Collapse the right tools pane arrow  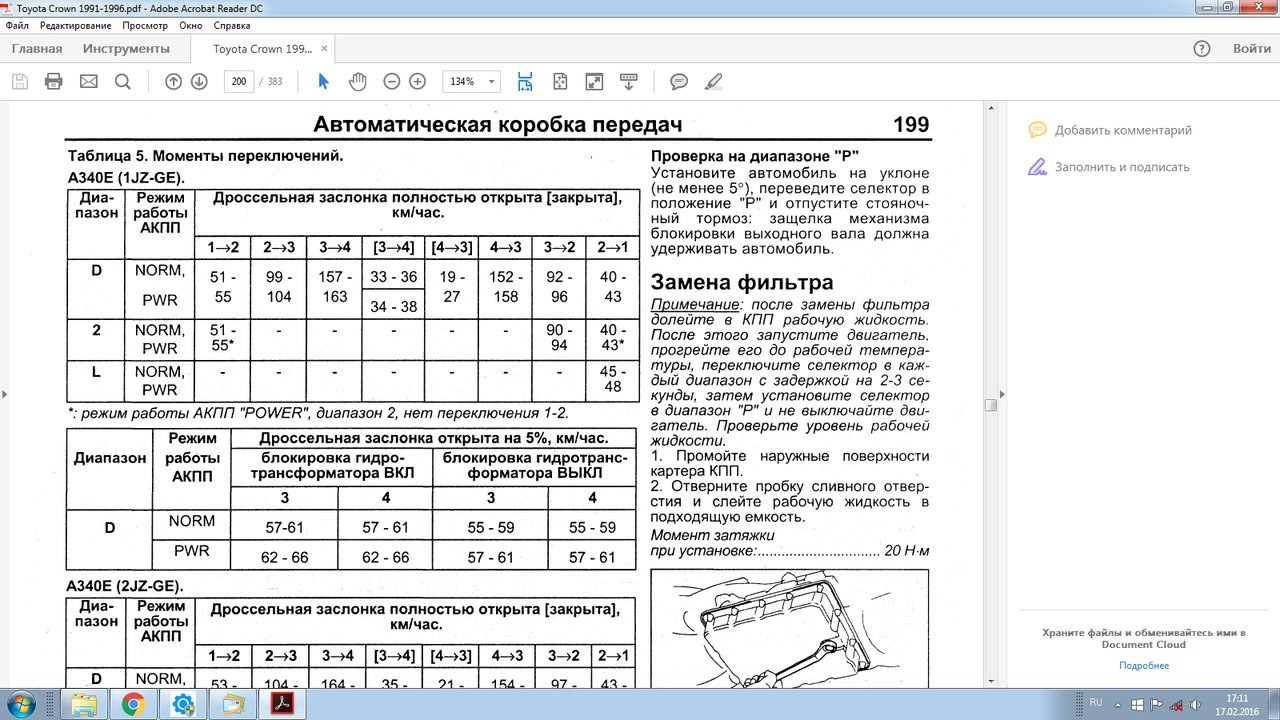[1002, 394]
